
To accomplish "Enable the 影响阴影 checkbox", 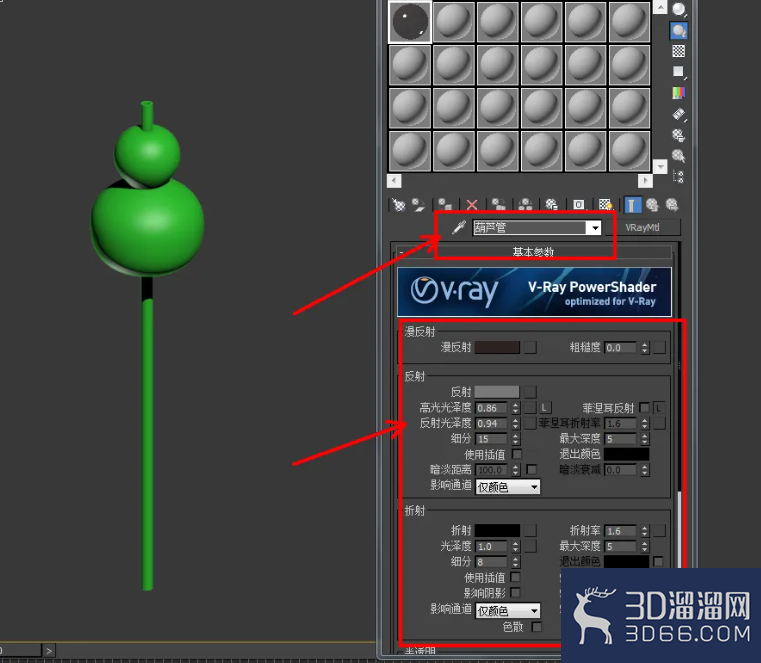I will point(515,593).
